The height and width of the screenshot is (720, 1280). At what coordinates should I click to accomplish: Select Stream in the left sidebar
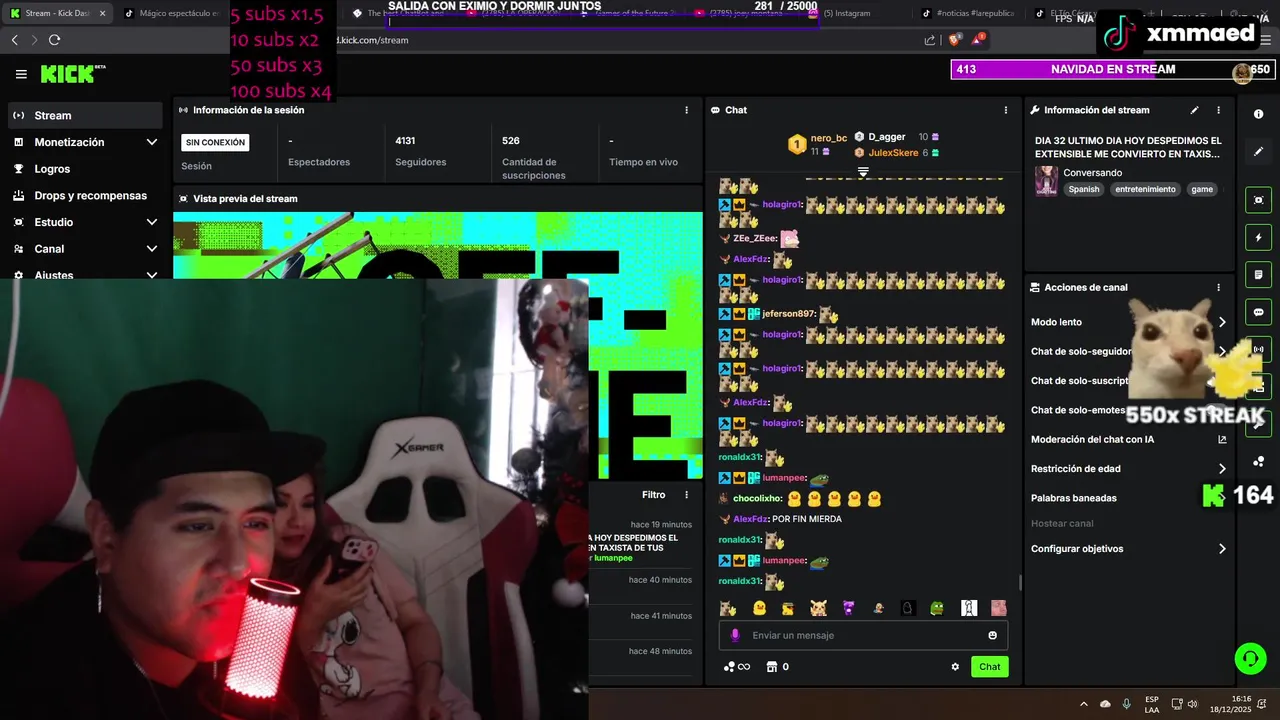pos(85,115)
